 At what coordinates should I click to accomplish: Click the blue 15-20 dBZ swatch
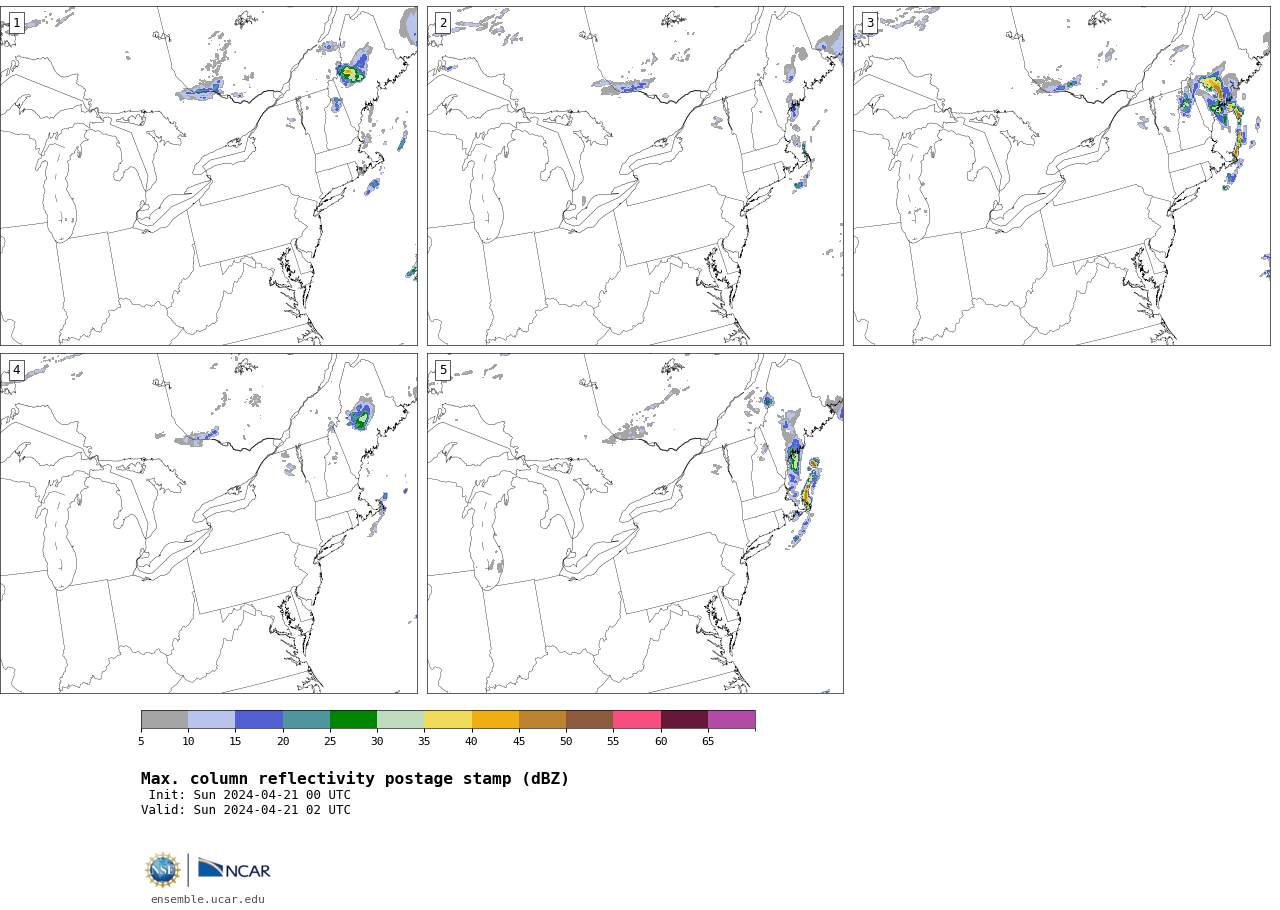pos(259,720)
